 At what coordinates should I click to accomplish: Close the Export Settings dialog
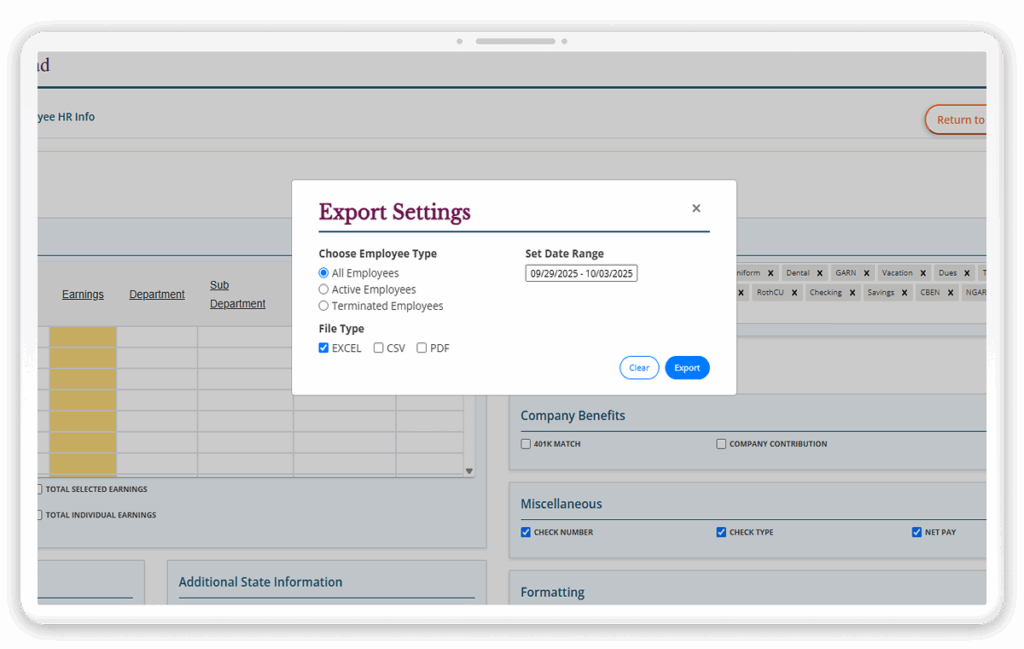696,209
